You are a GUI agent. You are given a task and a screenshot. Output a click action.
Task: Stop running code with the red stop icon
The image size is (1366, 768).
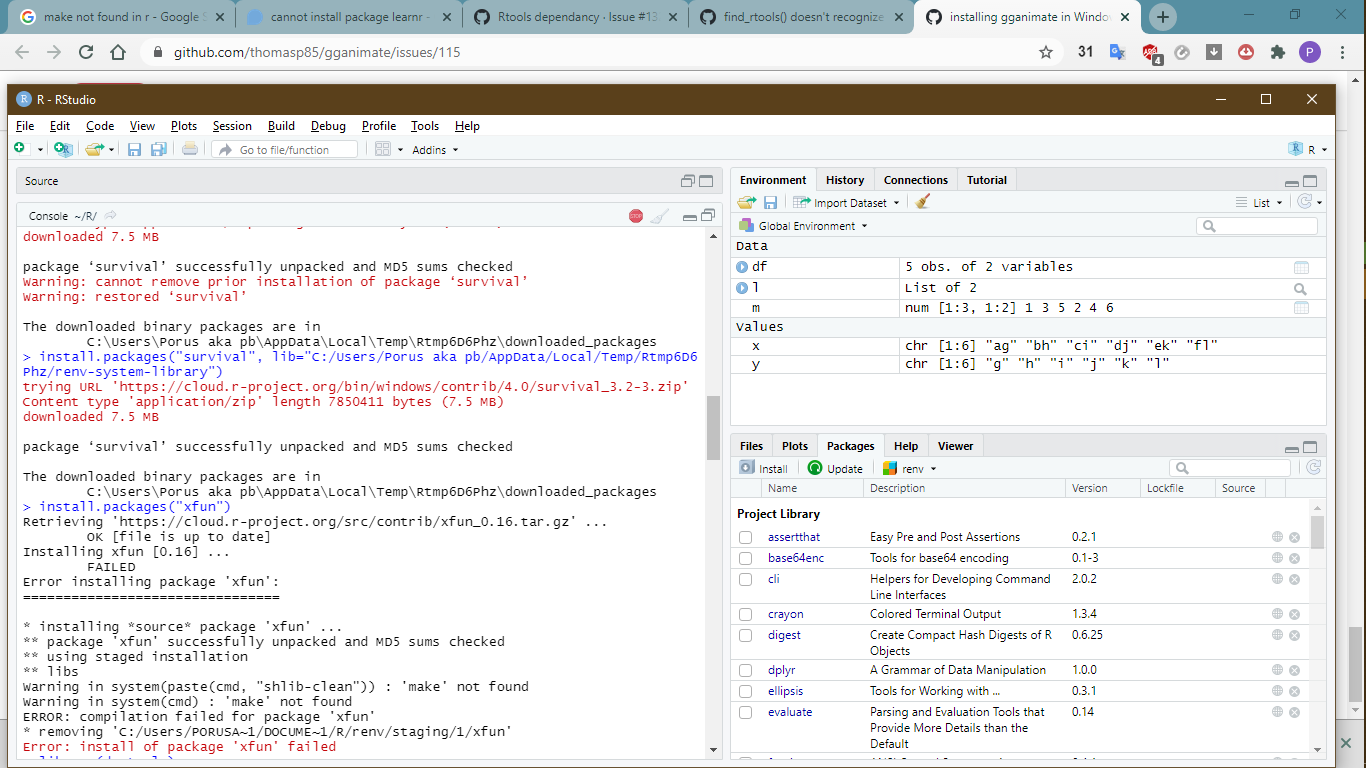[x=634, y=214]
